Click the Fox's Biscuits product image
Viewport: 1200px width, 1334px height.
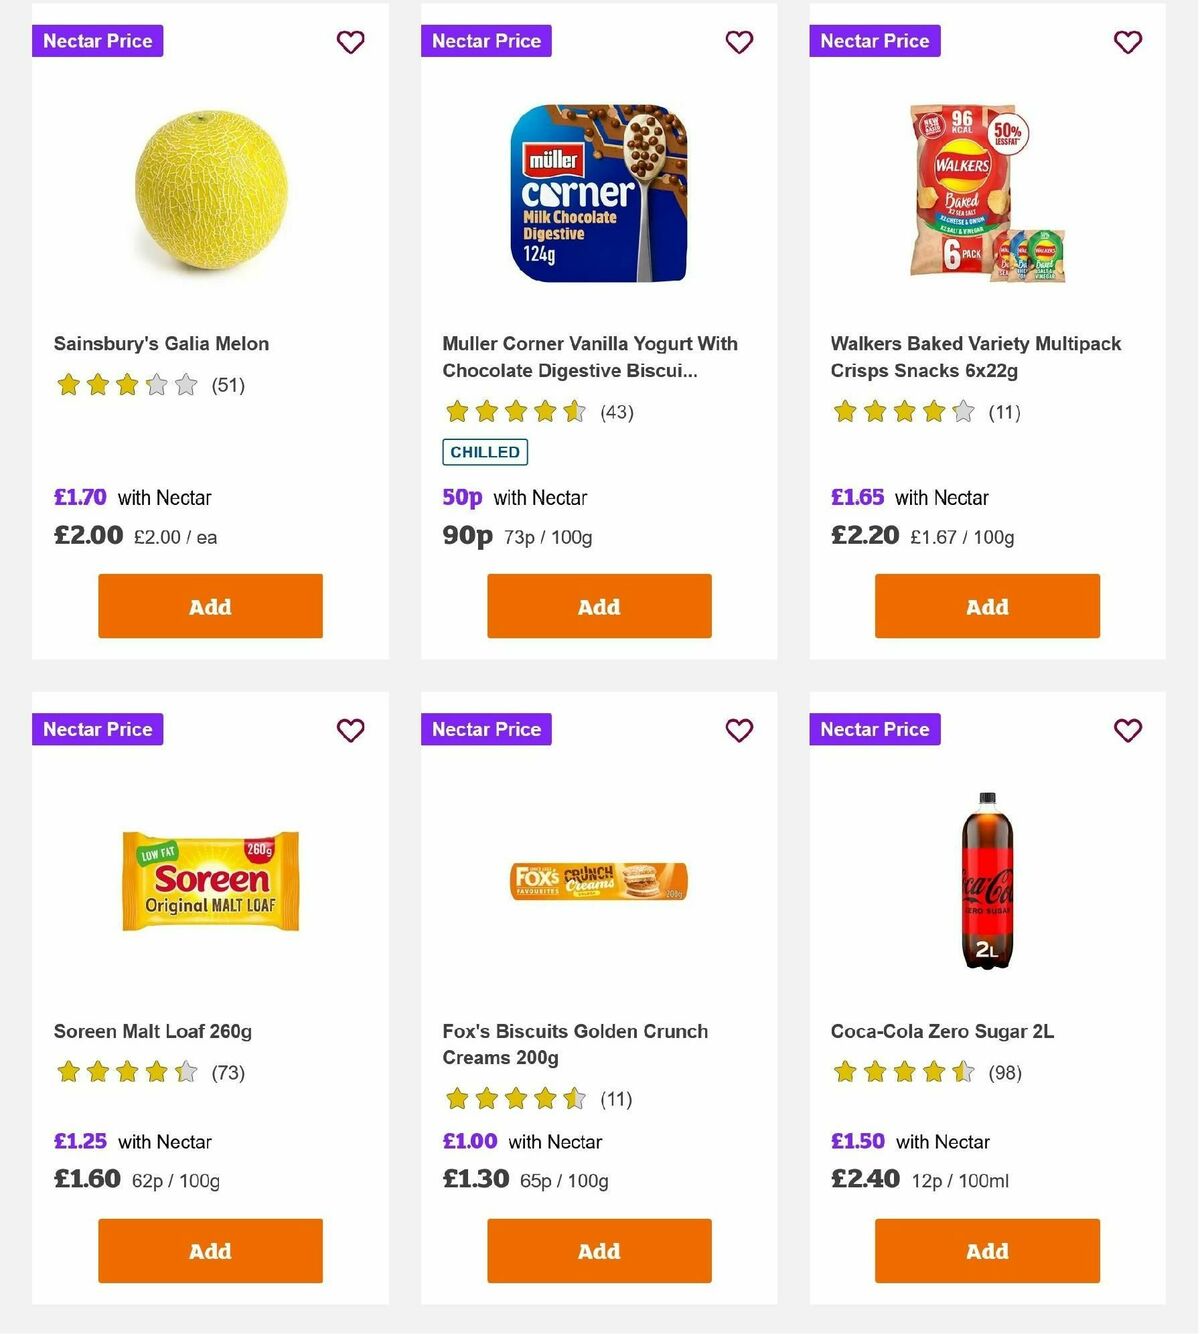[x=597, y=881]
